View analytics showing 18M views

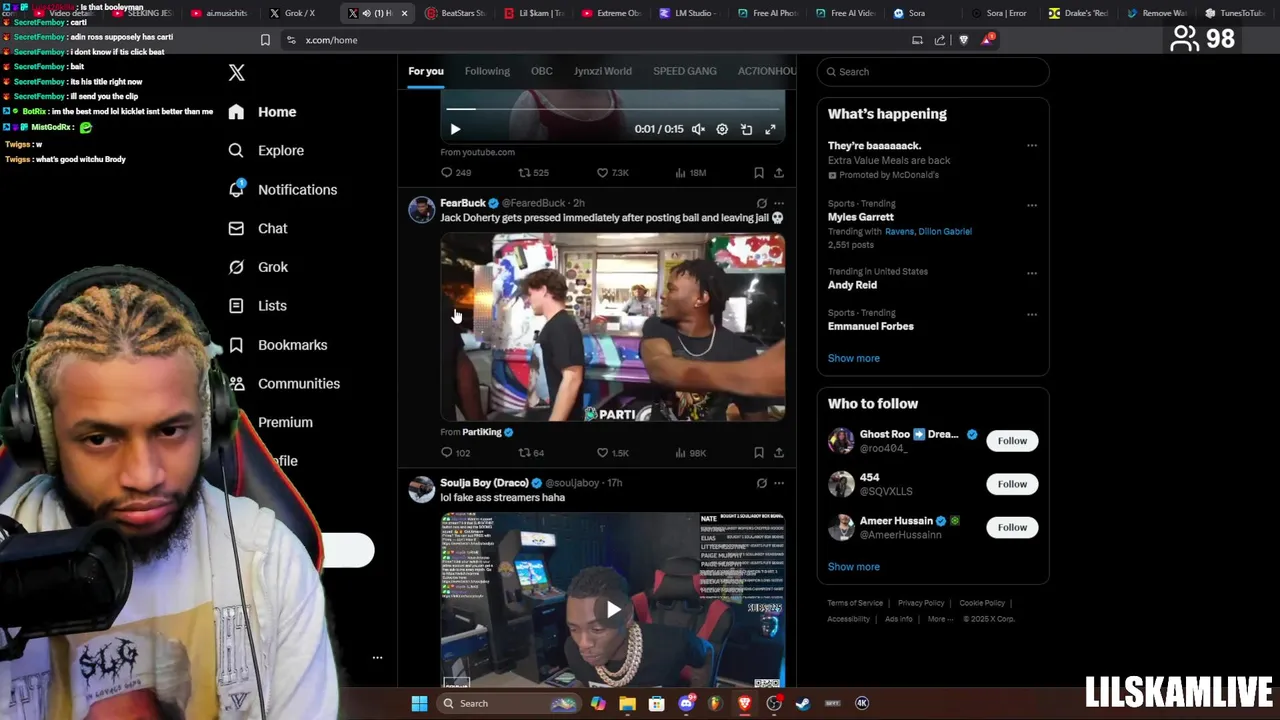[690, 172]
